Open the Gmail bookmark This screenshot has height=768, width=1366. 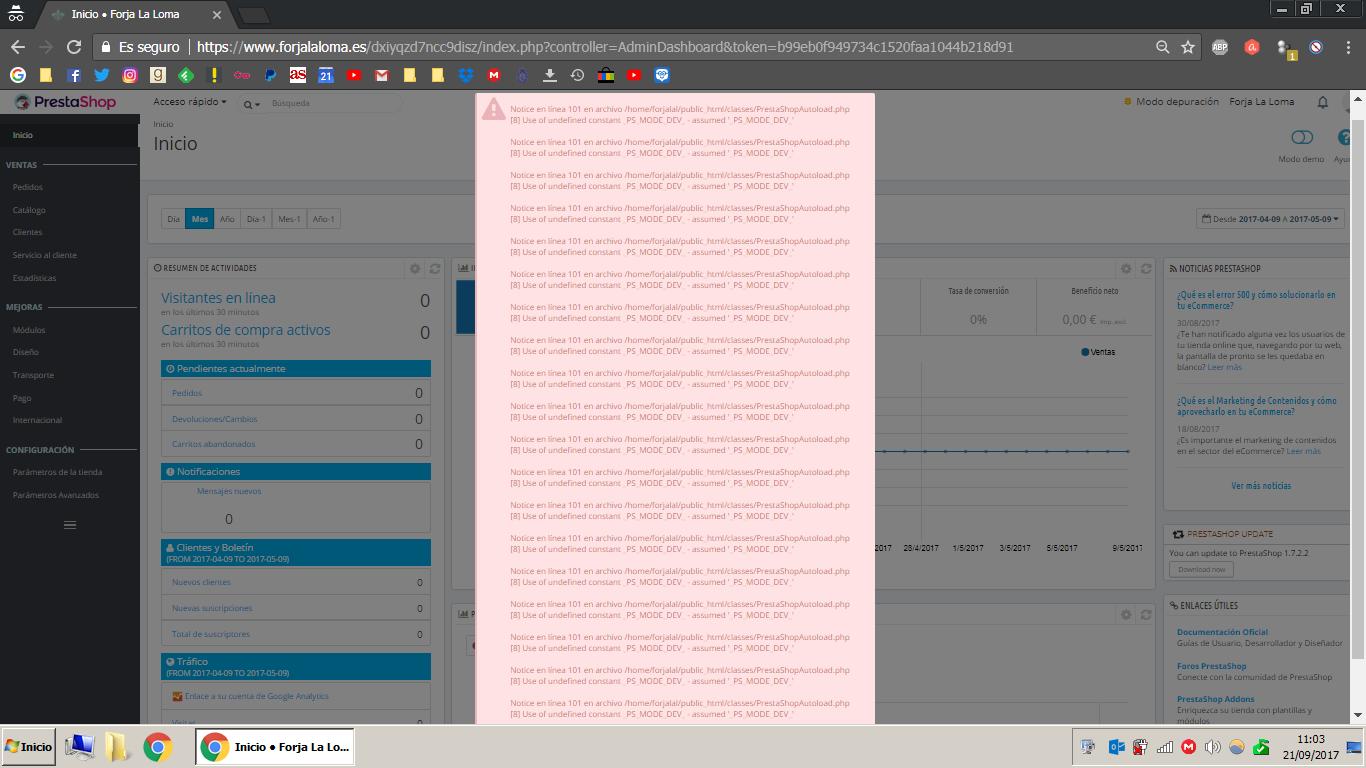(x=382, y=75)
